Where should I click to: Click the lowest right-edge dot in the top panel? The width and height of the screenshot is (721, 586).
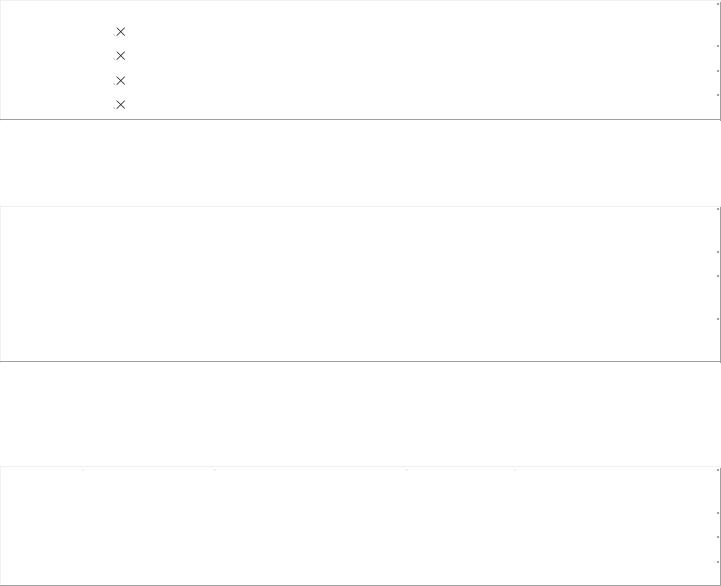718,95
